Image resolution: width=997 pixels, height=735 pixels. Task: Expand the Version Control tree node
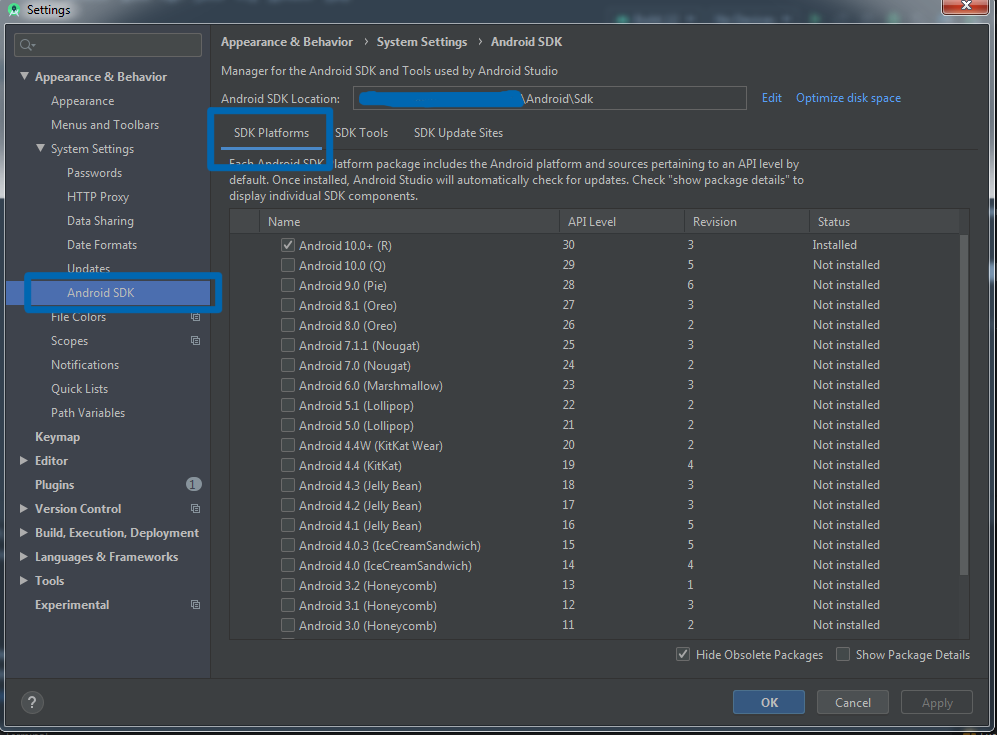[24, 509]
